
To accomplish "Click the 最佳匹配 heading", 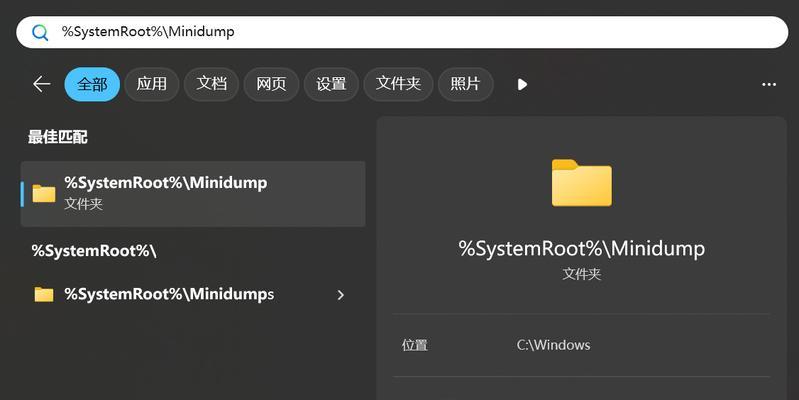I will (58, 137).
